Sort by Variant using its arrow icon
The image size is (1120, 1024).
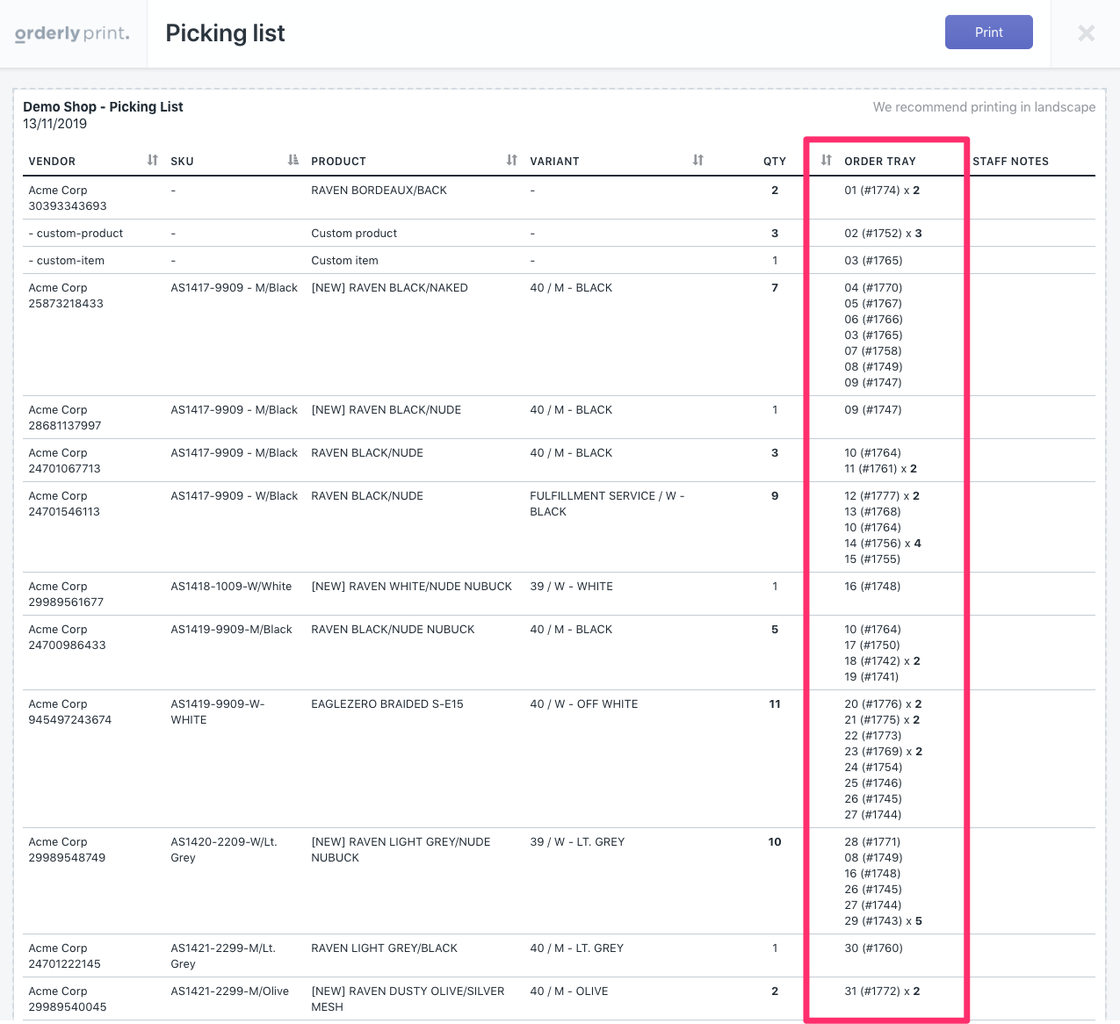pyautogui.click(x=698, y=160)
